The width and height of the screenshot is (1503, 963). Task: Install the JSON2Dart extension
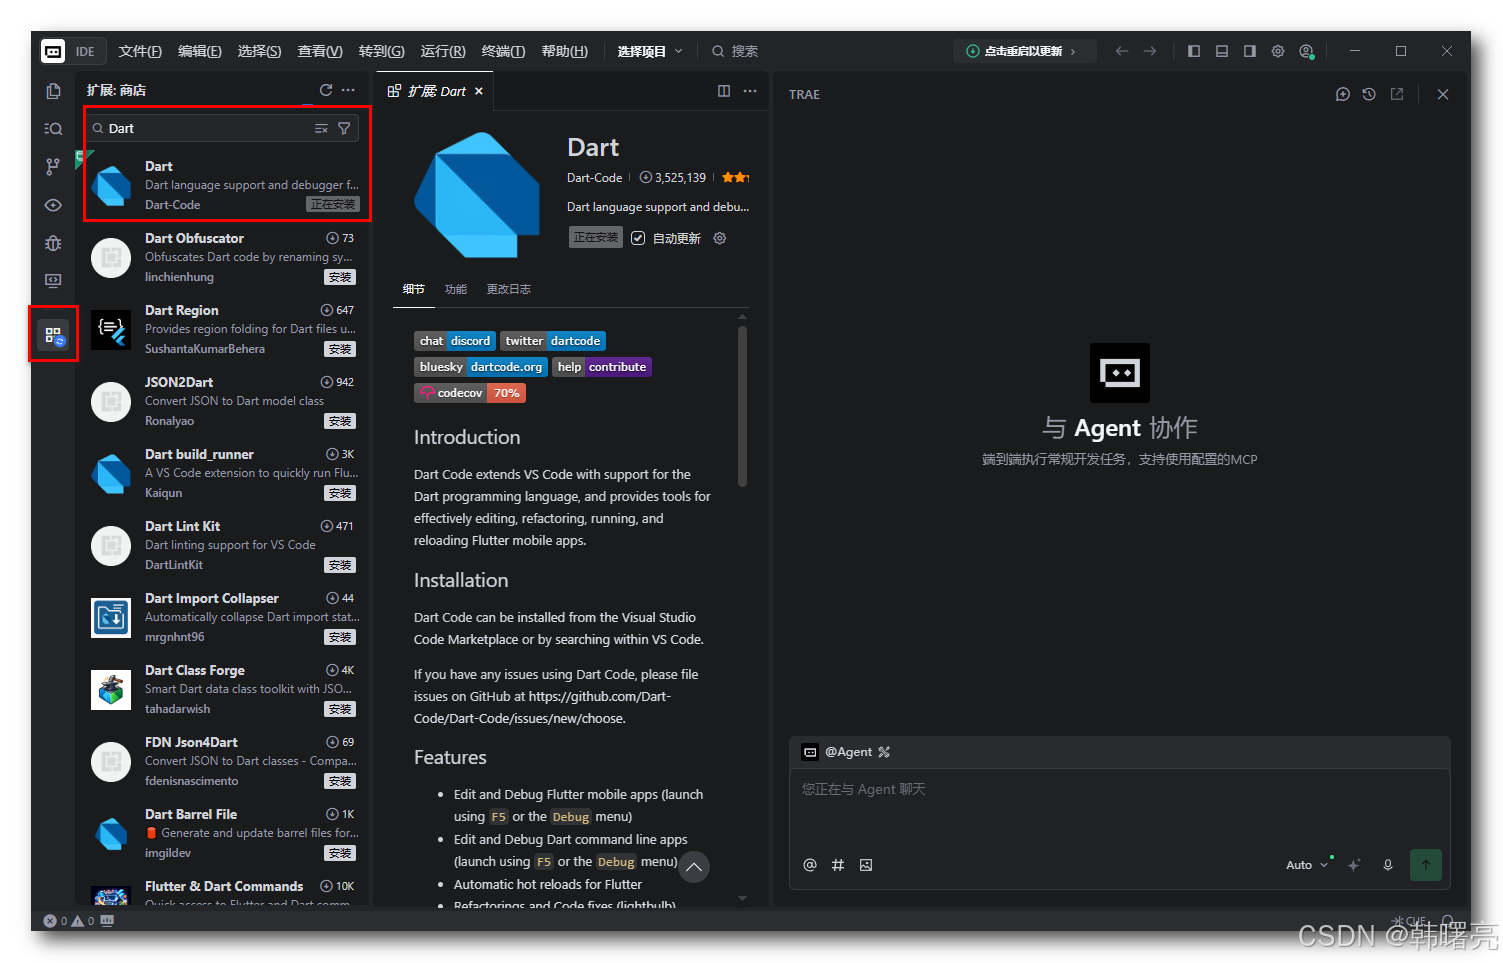point(340,421)
